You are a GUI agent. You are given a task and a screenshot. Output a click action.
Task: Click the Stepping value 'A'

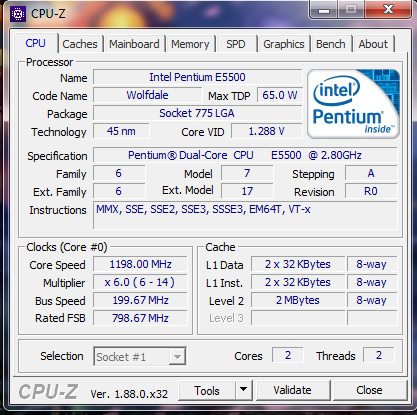pyautogui.click(x=371, y=173)
